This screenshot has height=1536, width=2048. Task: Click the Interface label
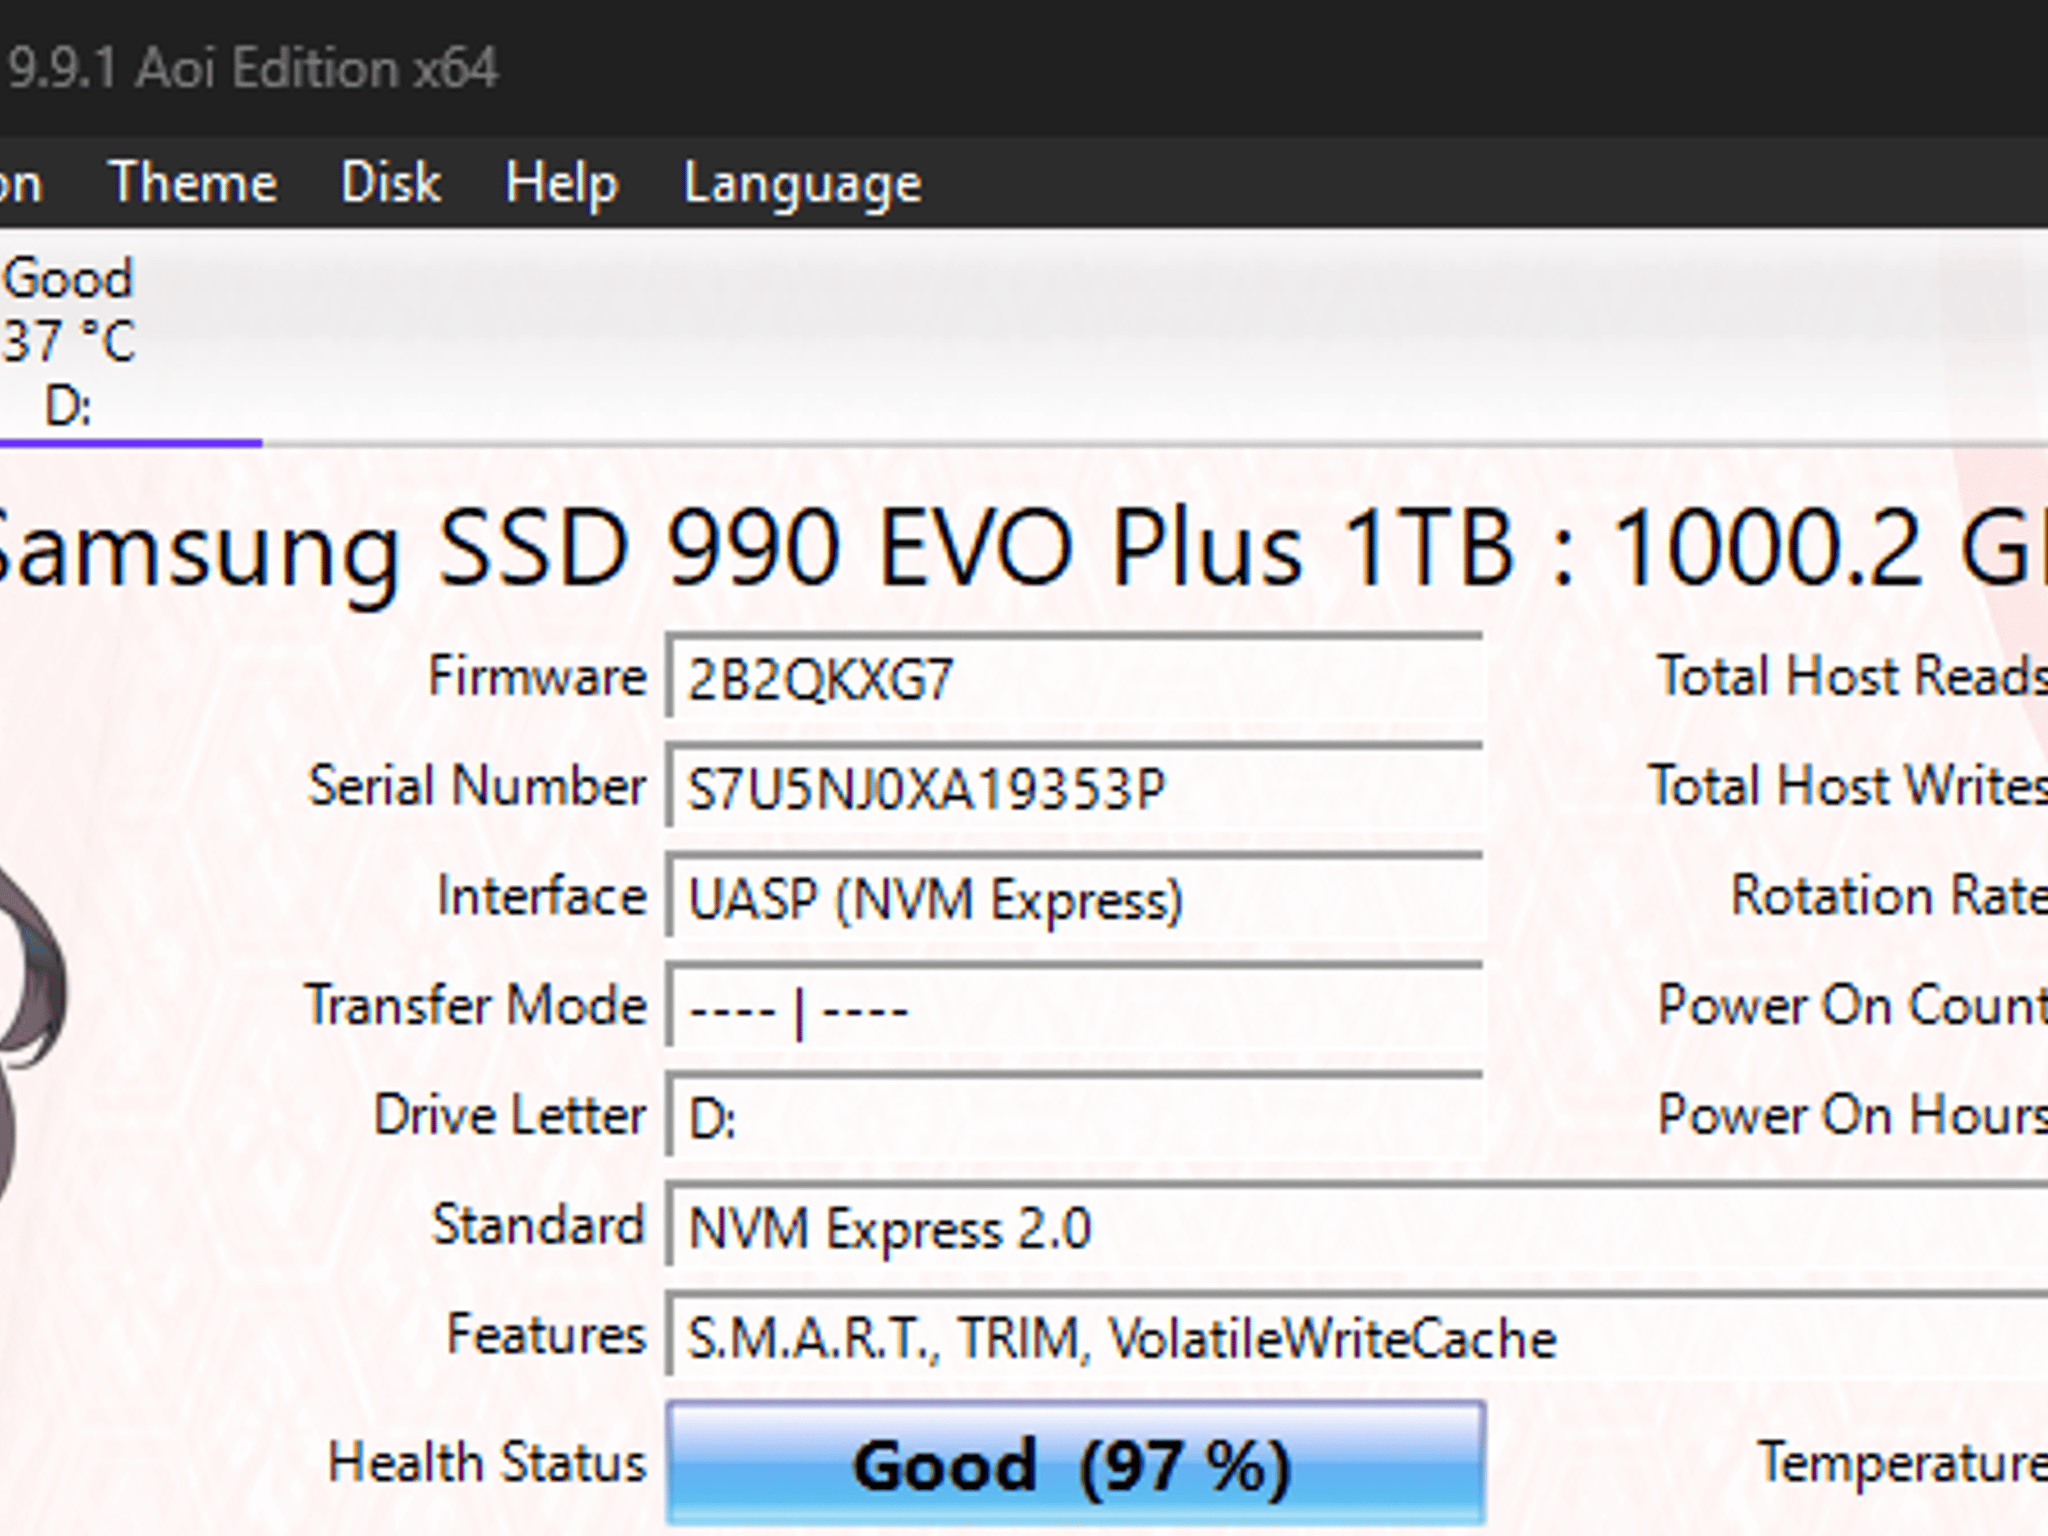coord(541,896)
